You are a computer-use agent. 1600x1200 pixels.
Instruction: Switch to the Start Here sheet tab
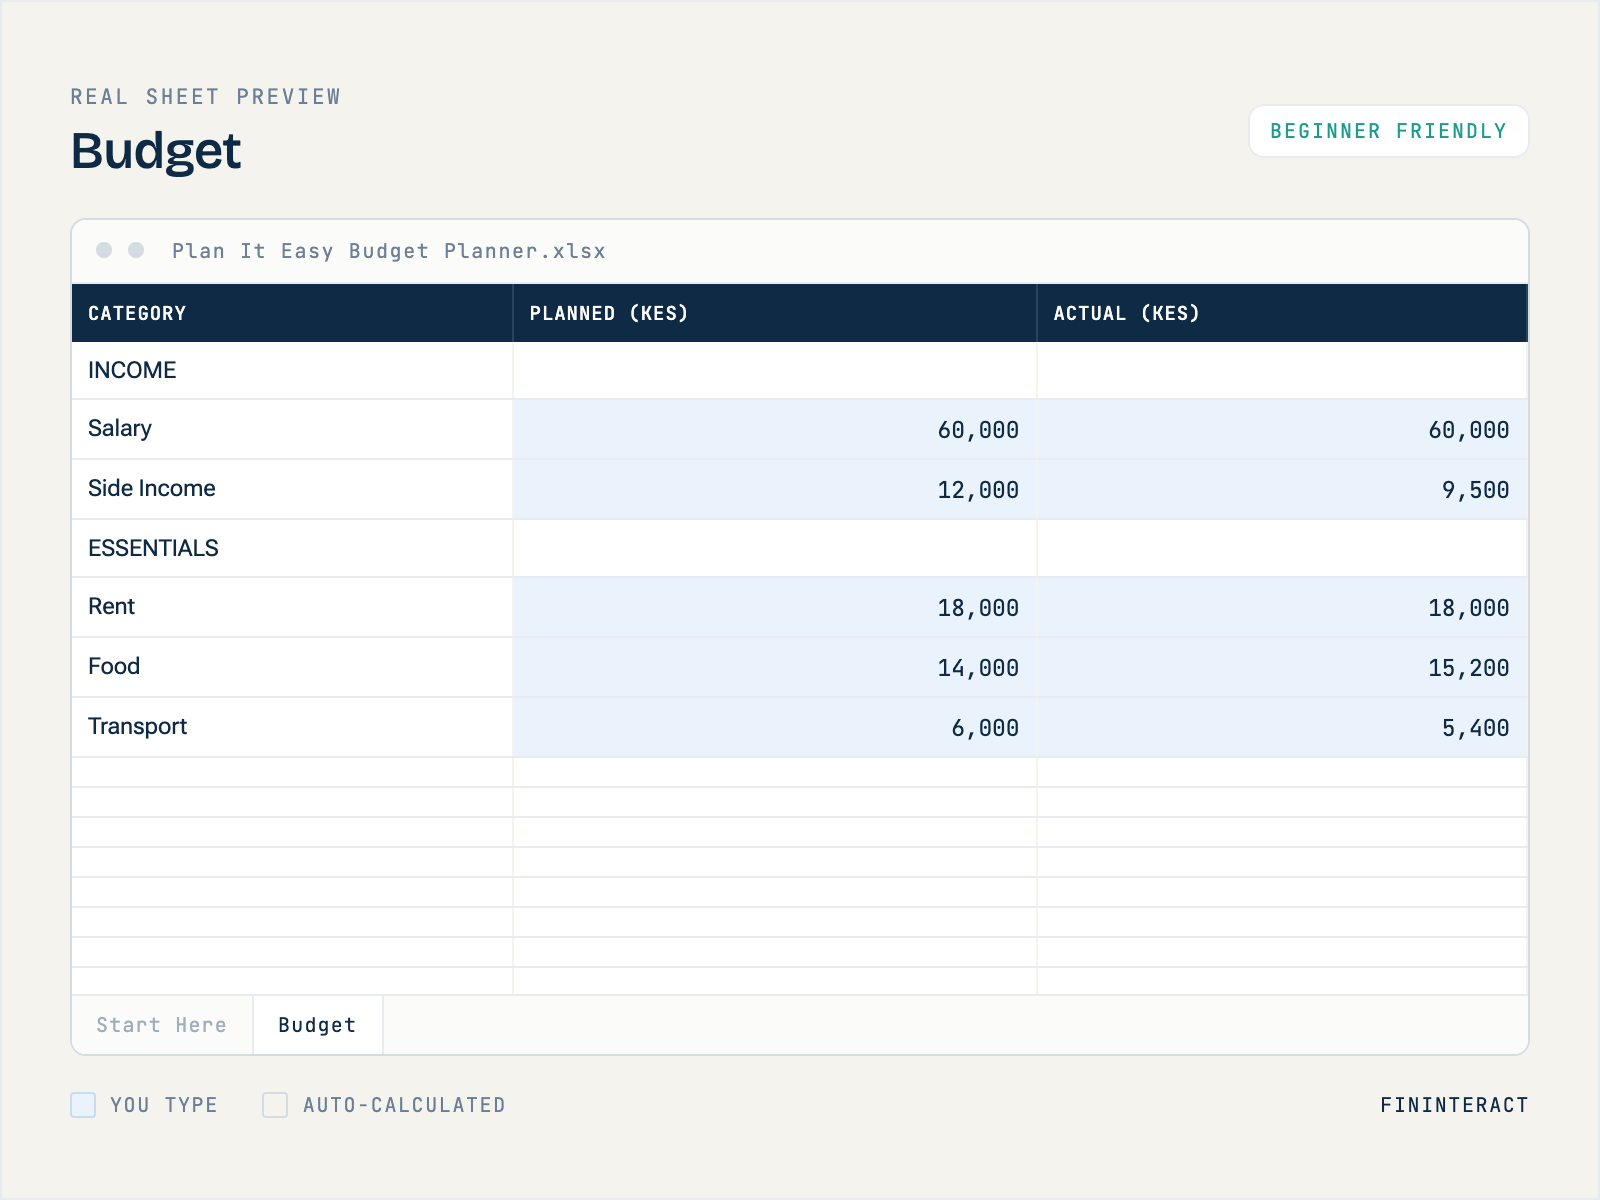pyautogui.click(x=162, y=1025)
